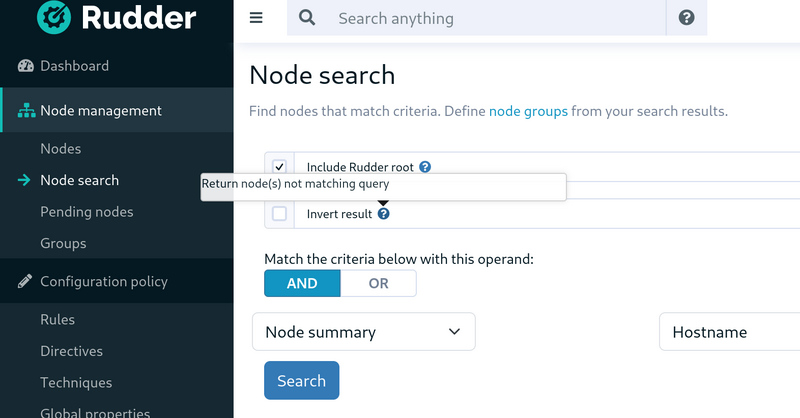Toggle the hamburger menu icon

point(256,18)
